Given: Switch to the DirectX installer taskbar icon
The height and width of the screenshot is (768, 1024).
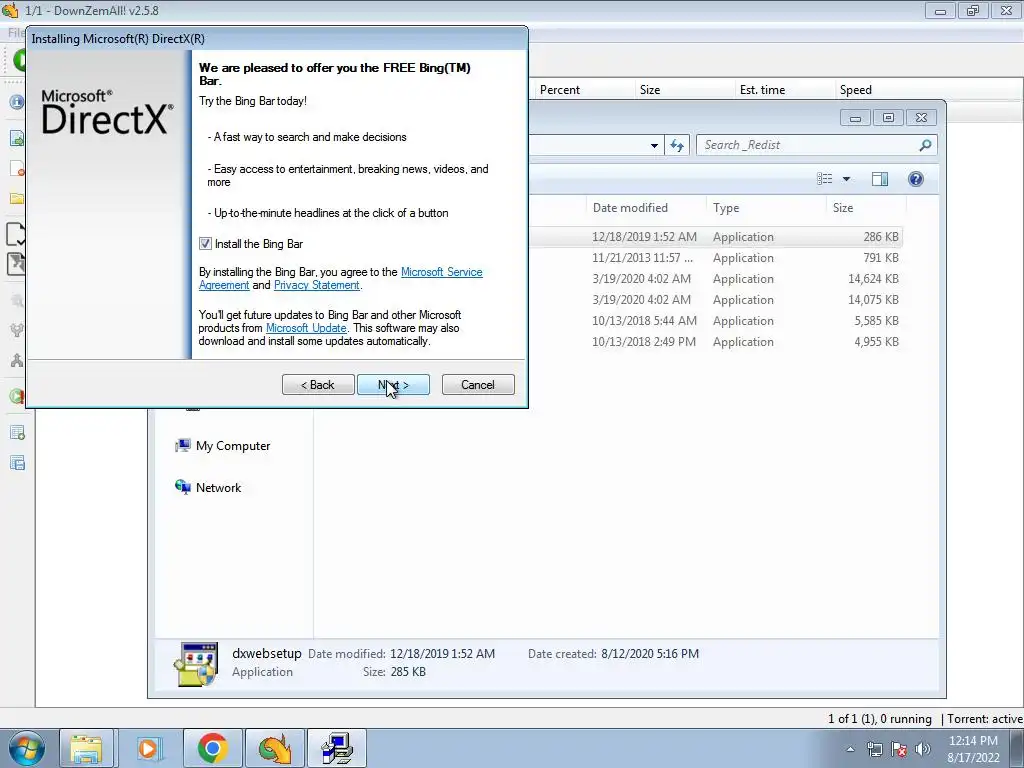Looking at the screenshot, I should tap(338, 748).
